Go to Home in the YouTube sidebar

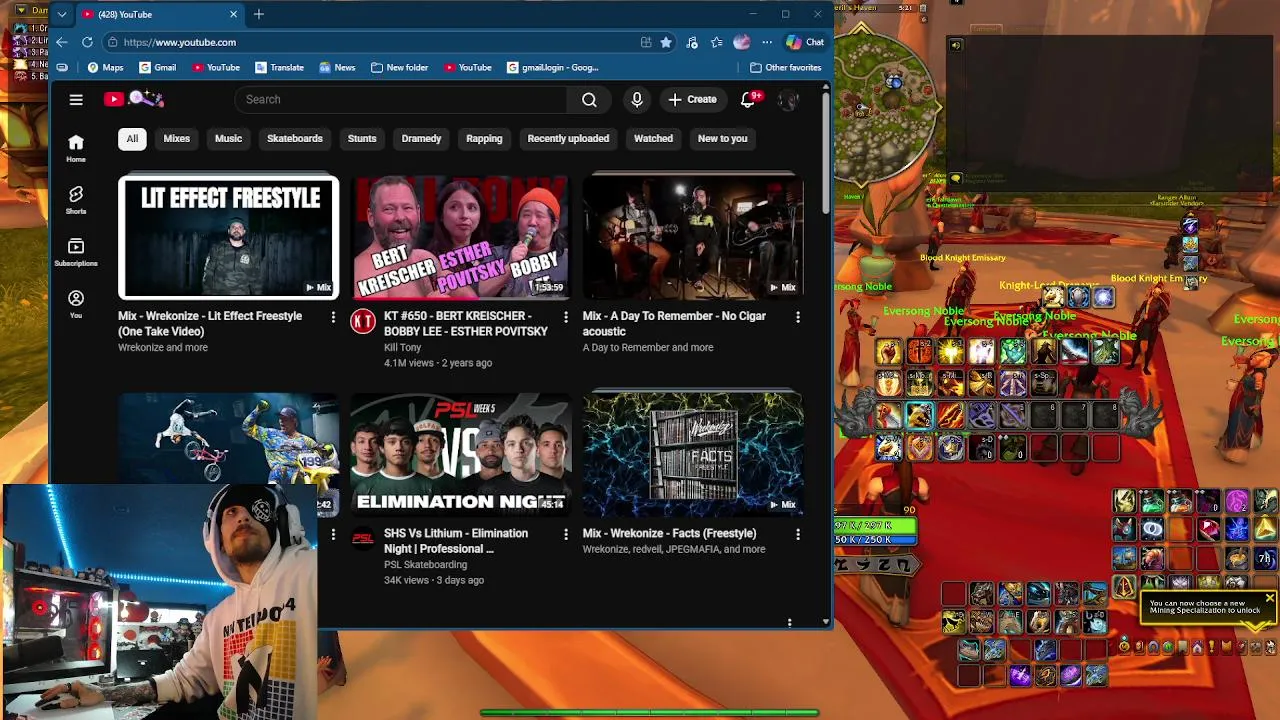click(x=76, y=147)
